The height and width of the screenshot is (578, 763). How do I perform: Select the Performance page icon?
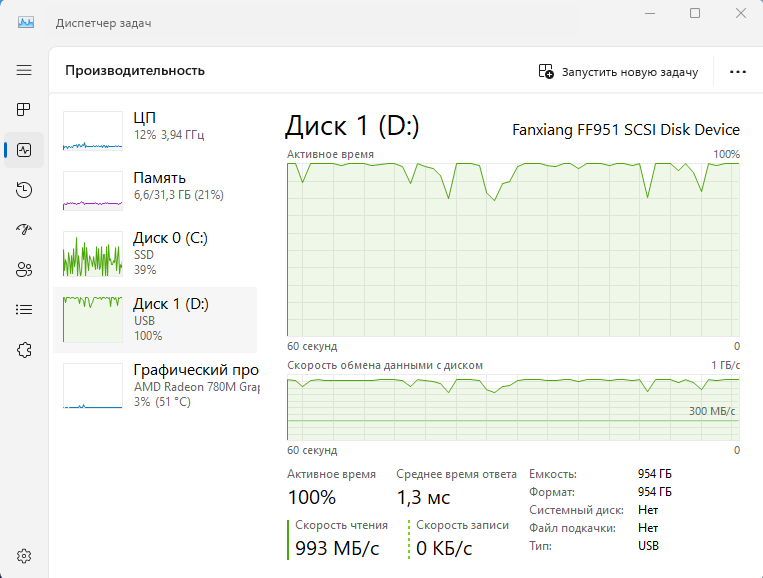24,150
